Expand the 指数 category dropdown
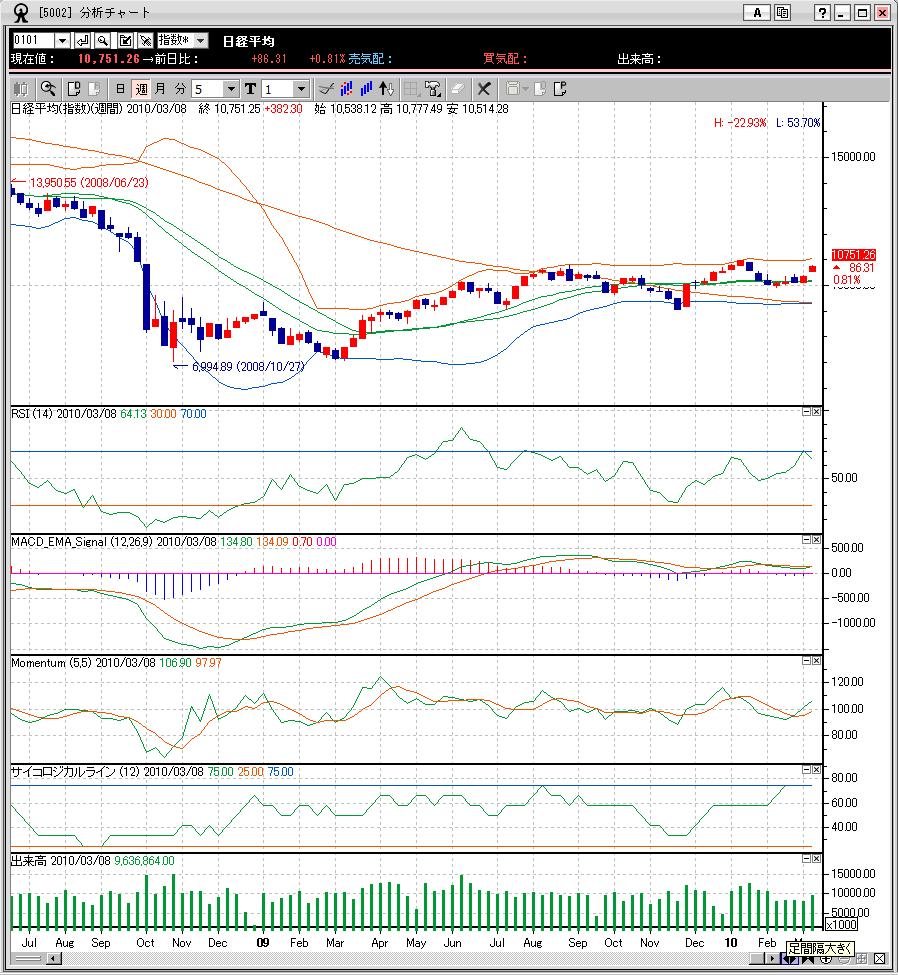898x975 pixels. point(200,40)
